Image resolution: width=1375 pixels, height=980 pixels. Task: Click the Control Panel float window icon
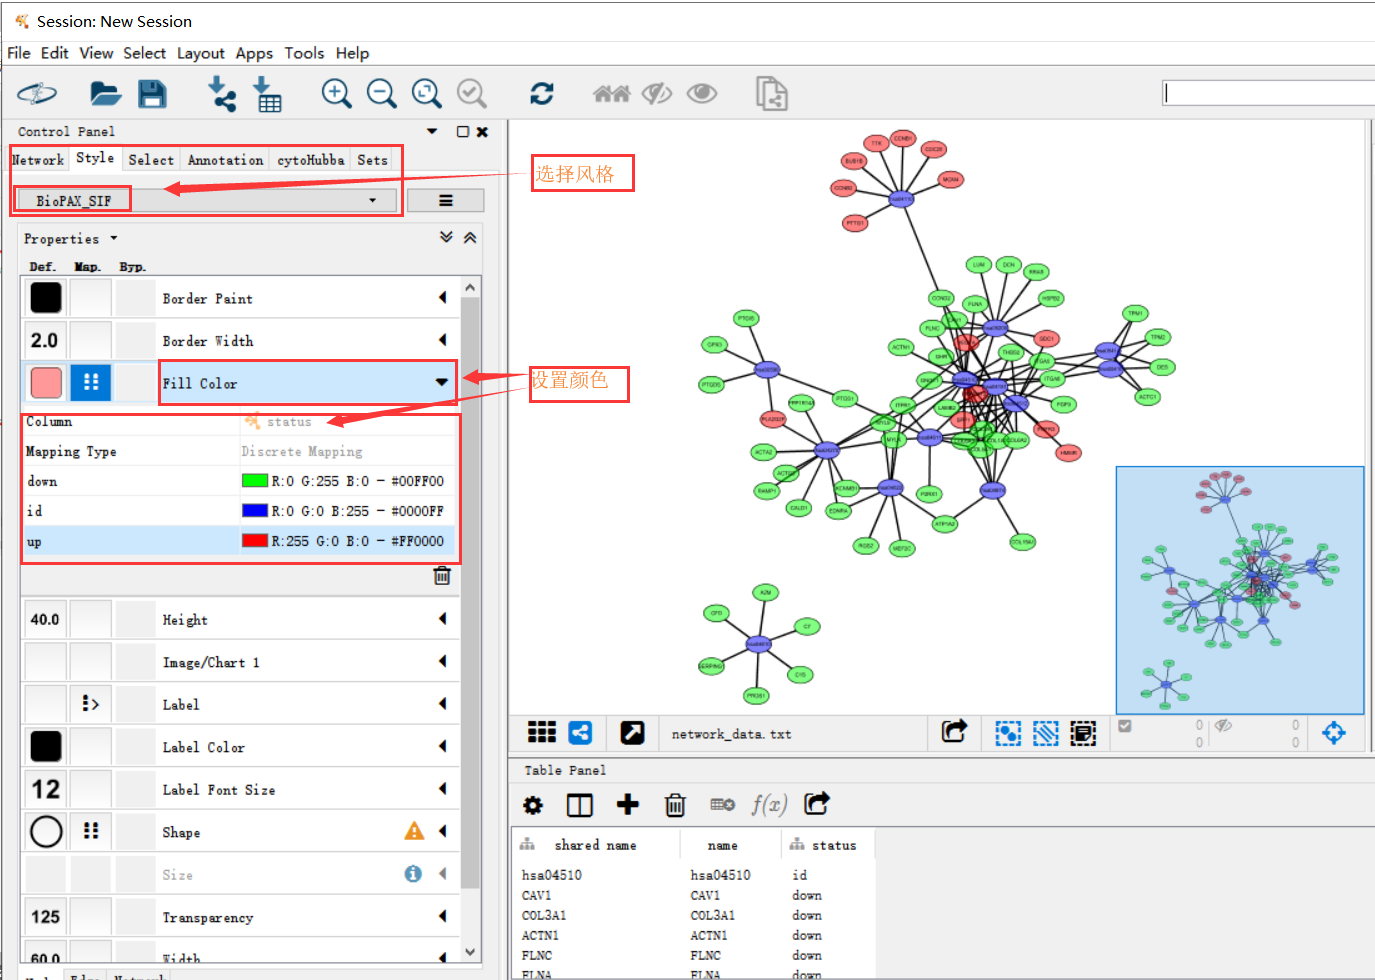463,131
